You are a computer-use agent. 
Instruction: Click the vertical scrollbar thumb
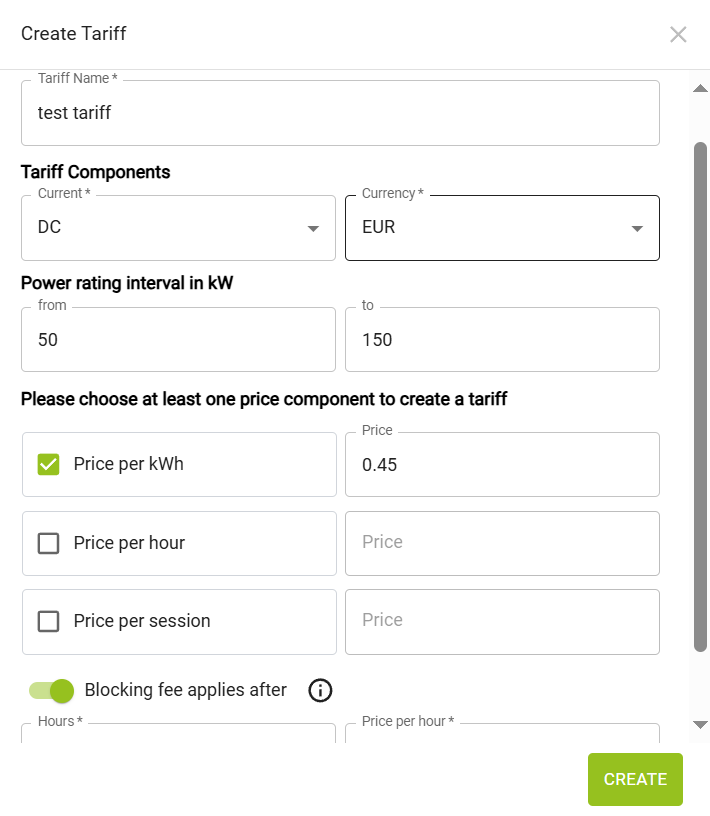(700, 397)
